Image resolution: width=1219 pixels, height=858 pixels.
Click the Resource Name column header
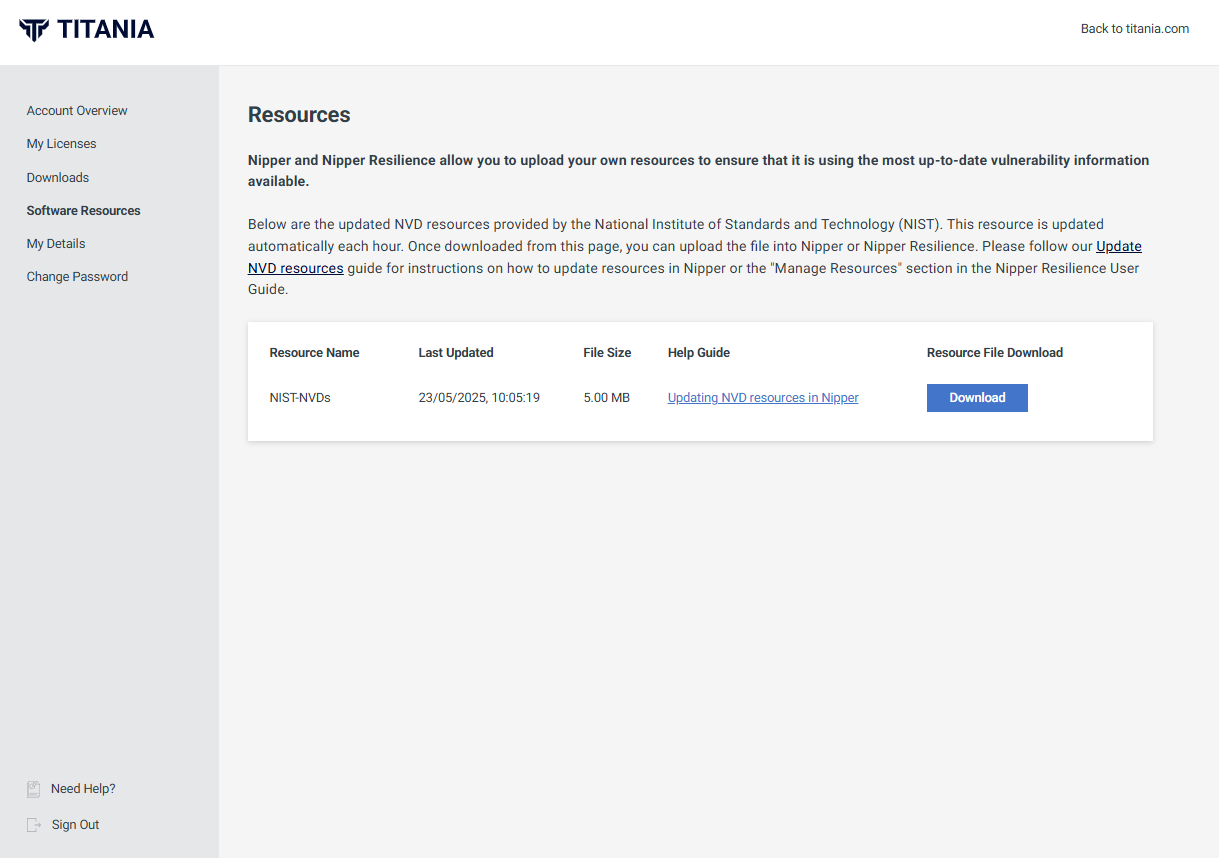click(315, 353)
